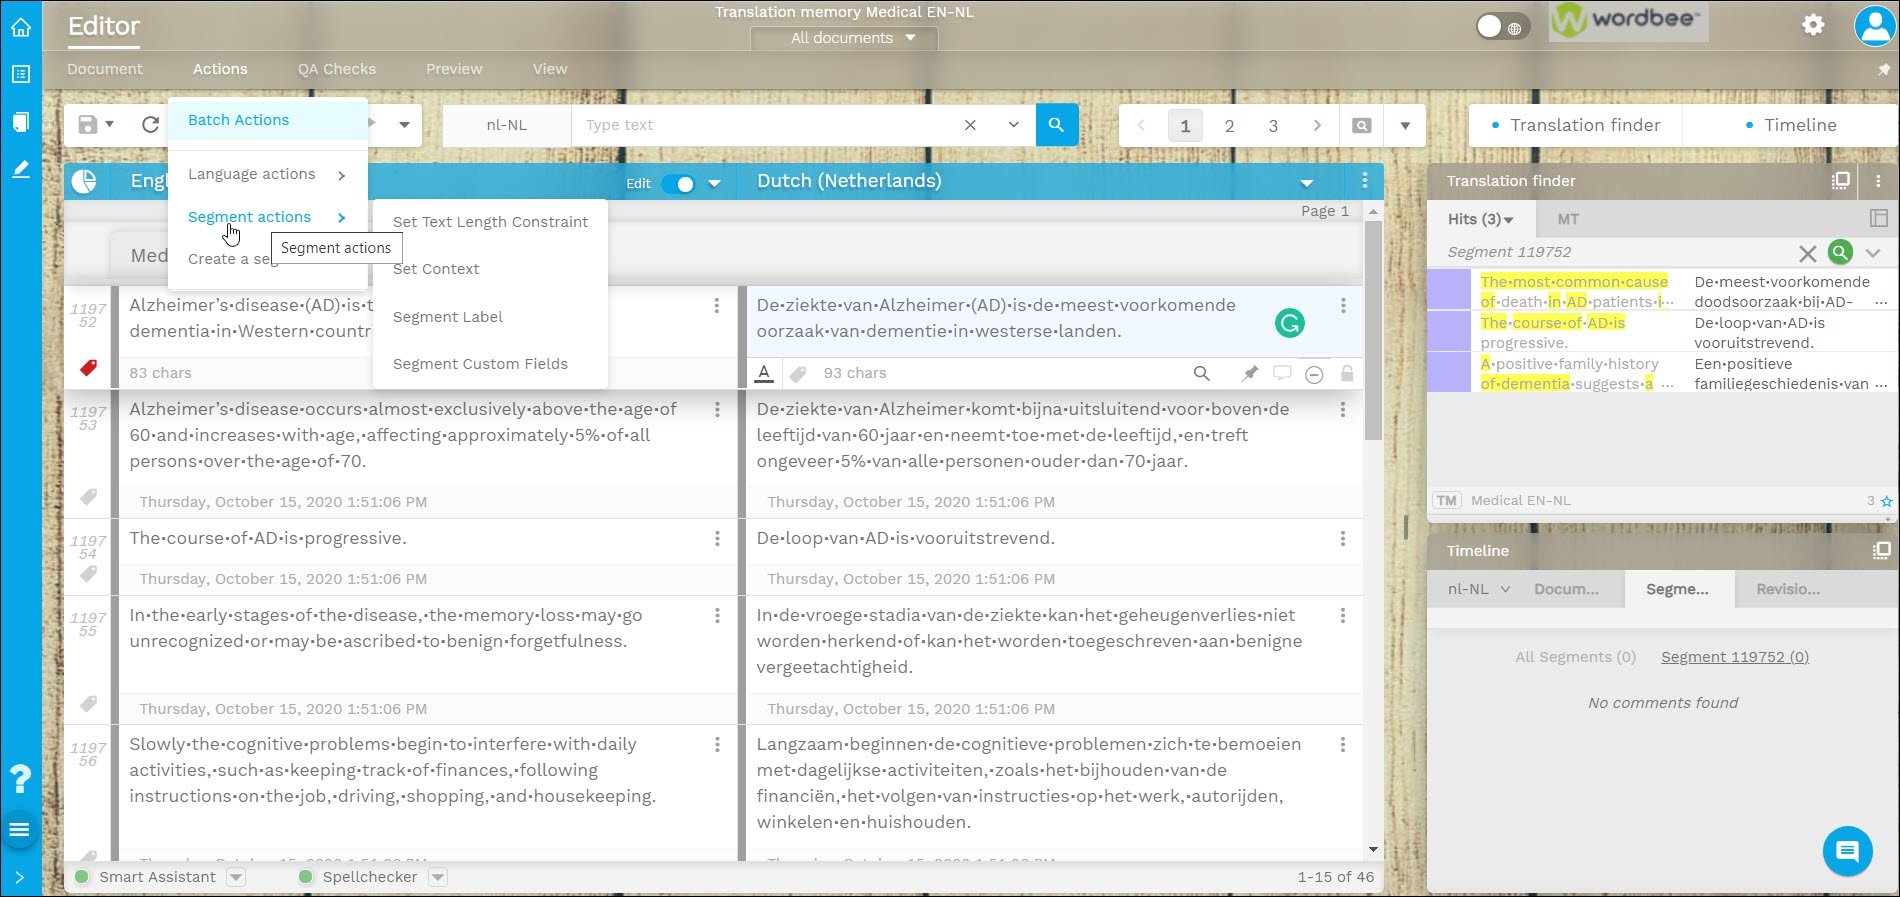
Task: Click the Home icon in sidebar
Action: pyautogui.click(x=21, y=27)
